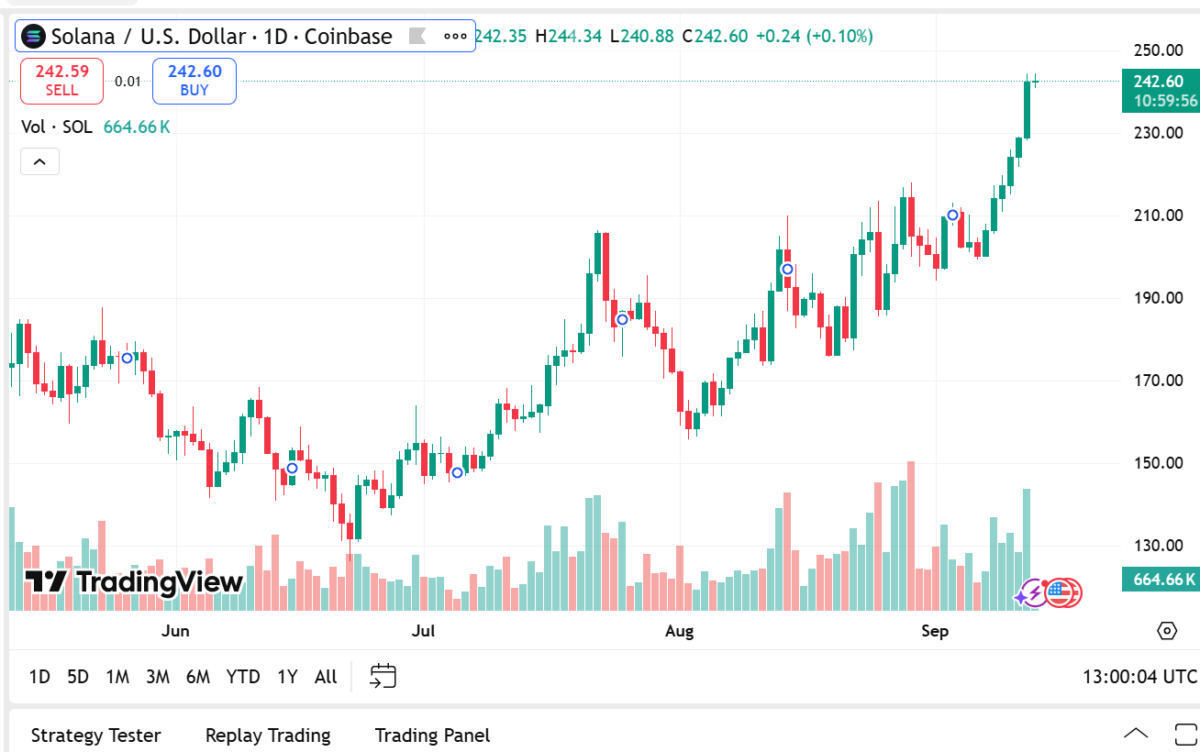Open the go-to-date calendar icon
The width and height of the screenshot is (1200, 752).
pos(383,676)
